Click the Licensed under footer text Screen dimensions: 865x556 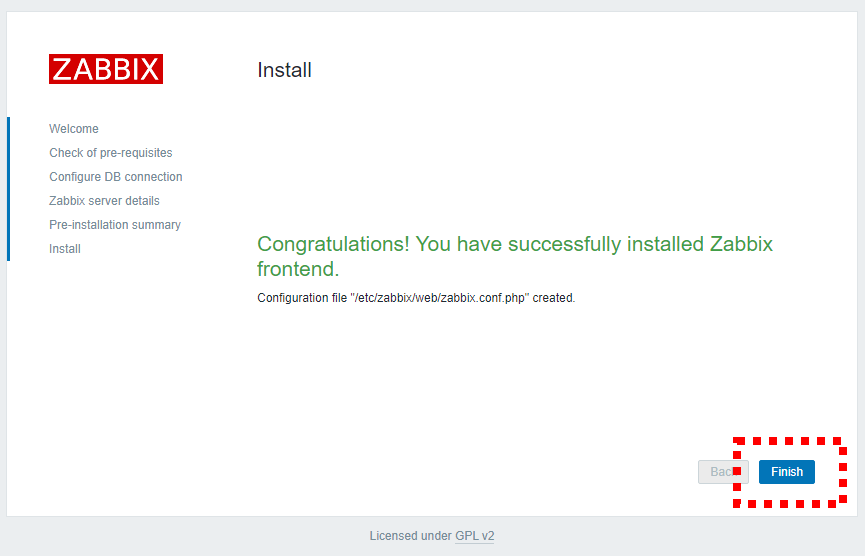[410, 536]
